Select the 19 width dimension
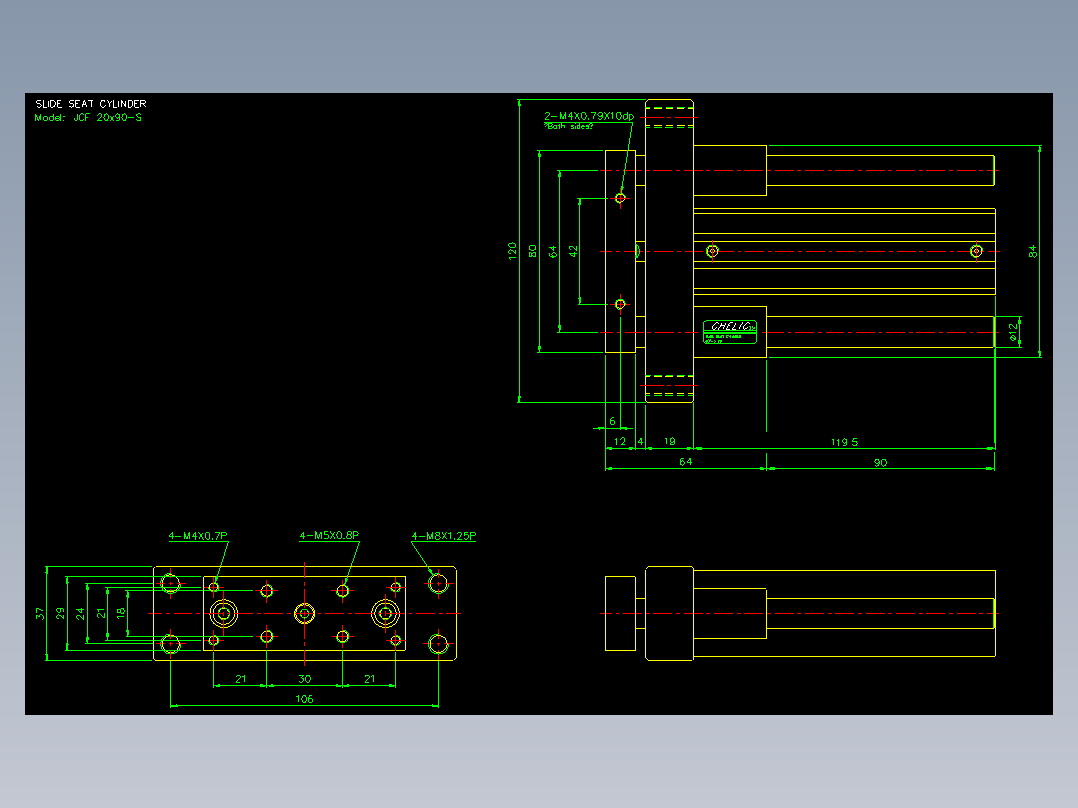Screen dimensions: 1078x808 tap(670, 441)
